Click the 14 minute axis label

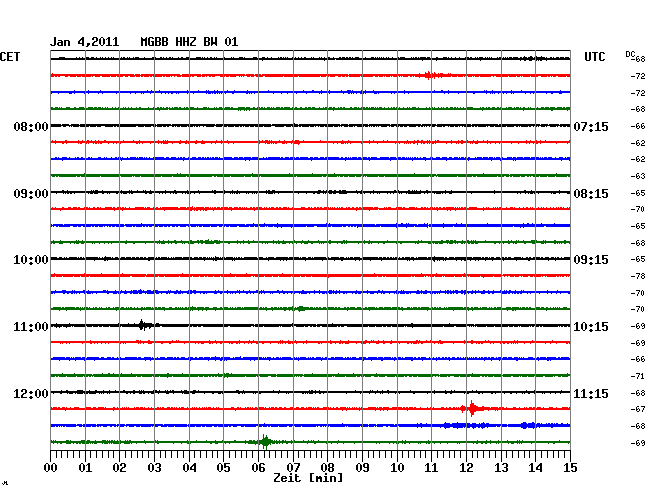[535, 468]
